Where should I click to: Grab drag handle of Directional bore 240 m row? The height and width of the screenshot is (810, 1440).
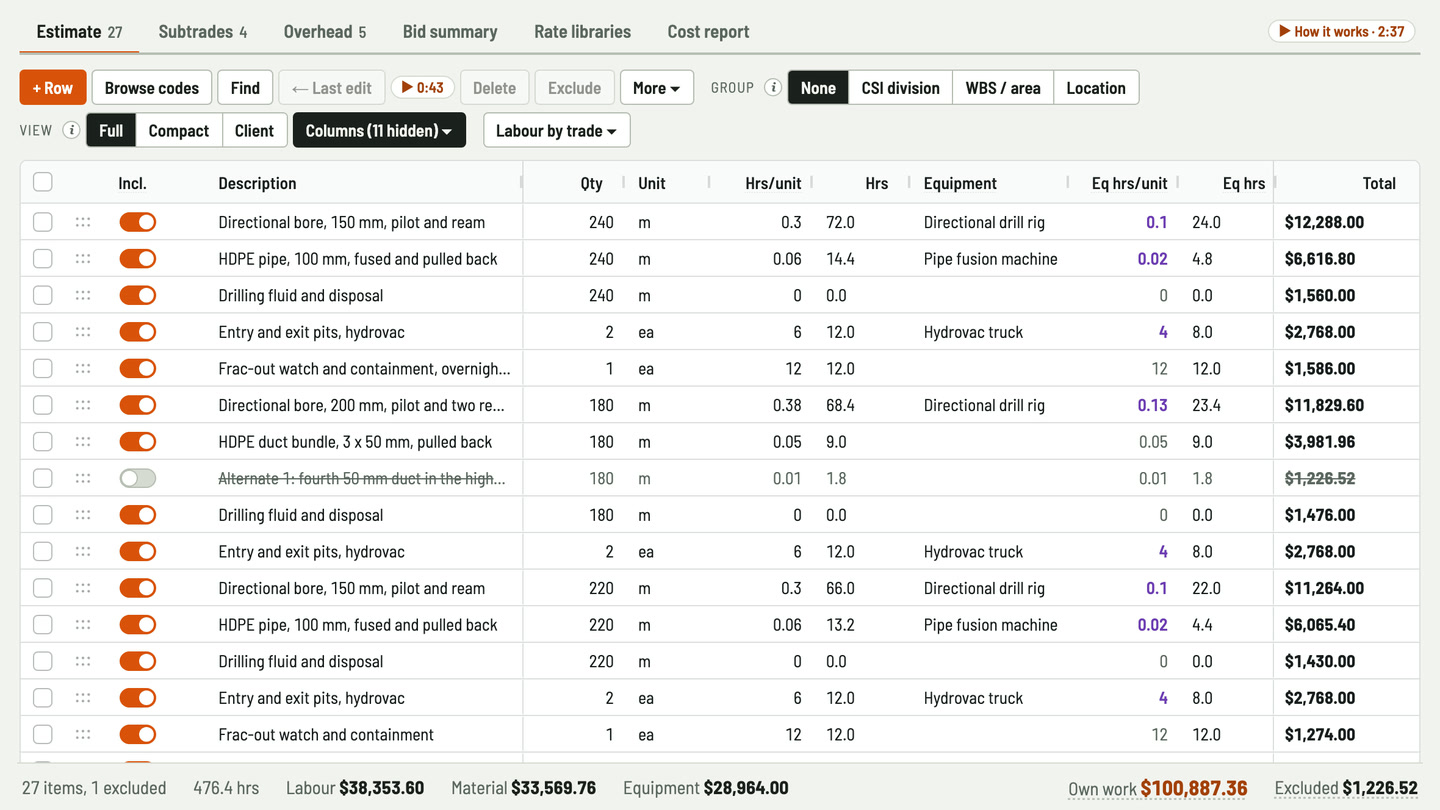[83, 222]
